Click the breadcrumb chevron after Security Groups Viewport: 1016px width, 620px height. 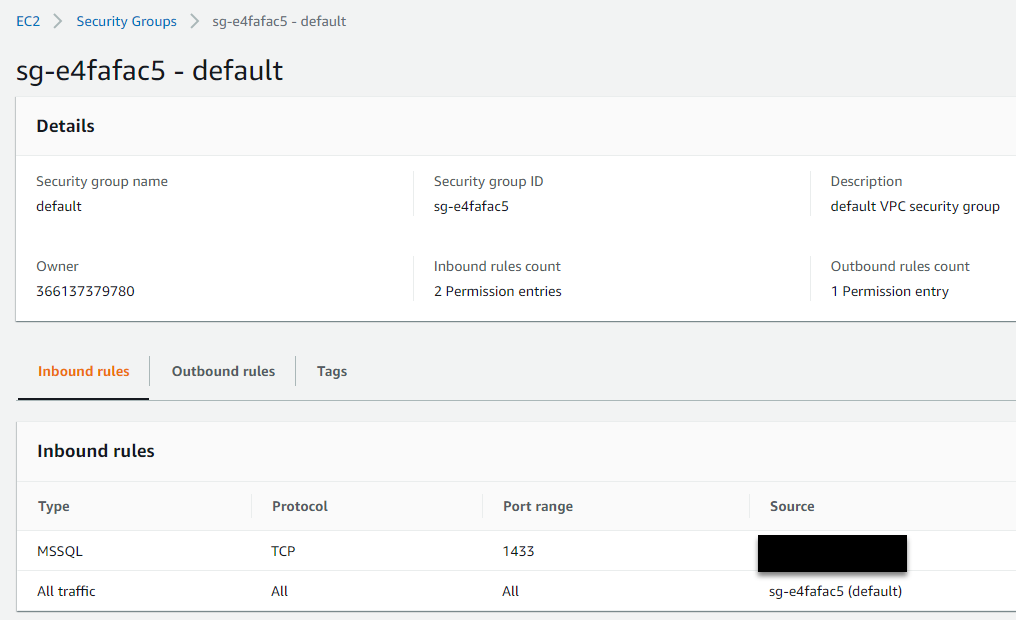point(194,21)
